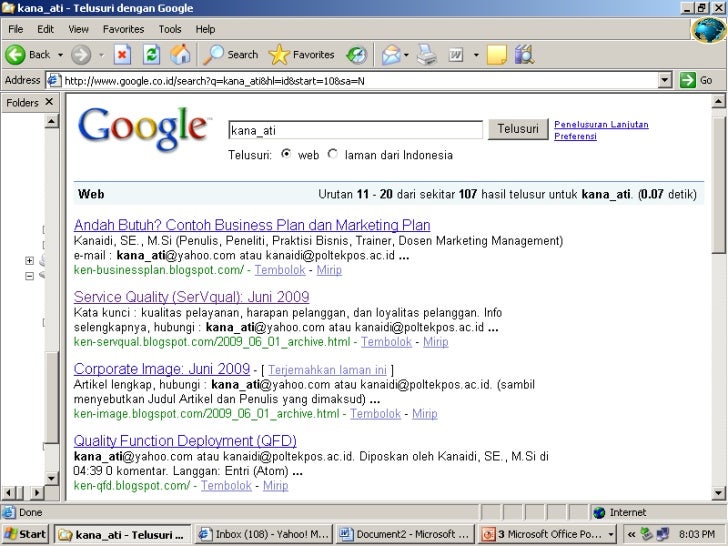Open the Research binoculars book icon
728x546 pixels.
point(524,55)
